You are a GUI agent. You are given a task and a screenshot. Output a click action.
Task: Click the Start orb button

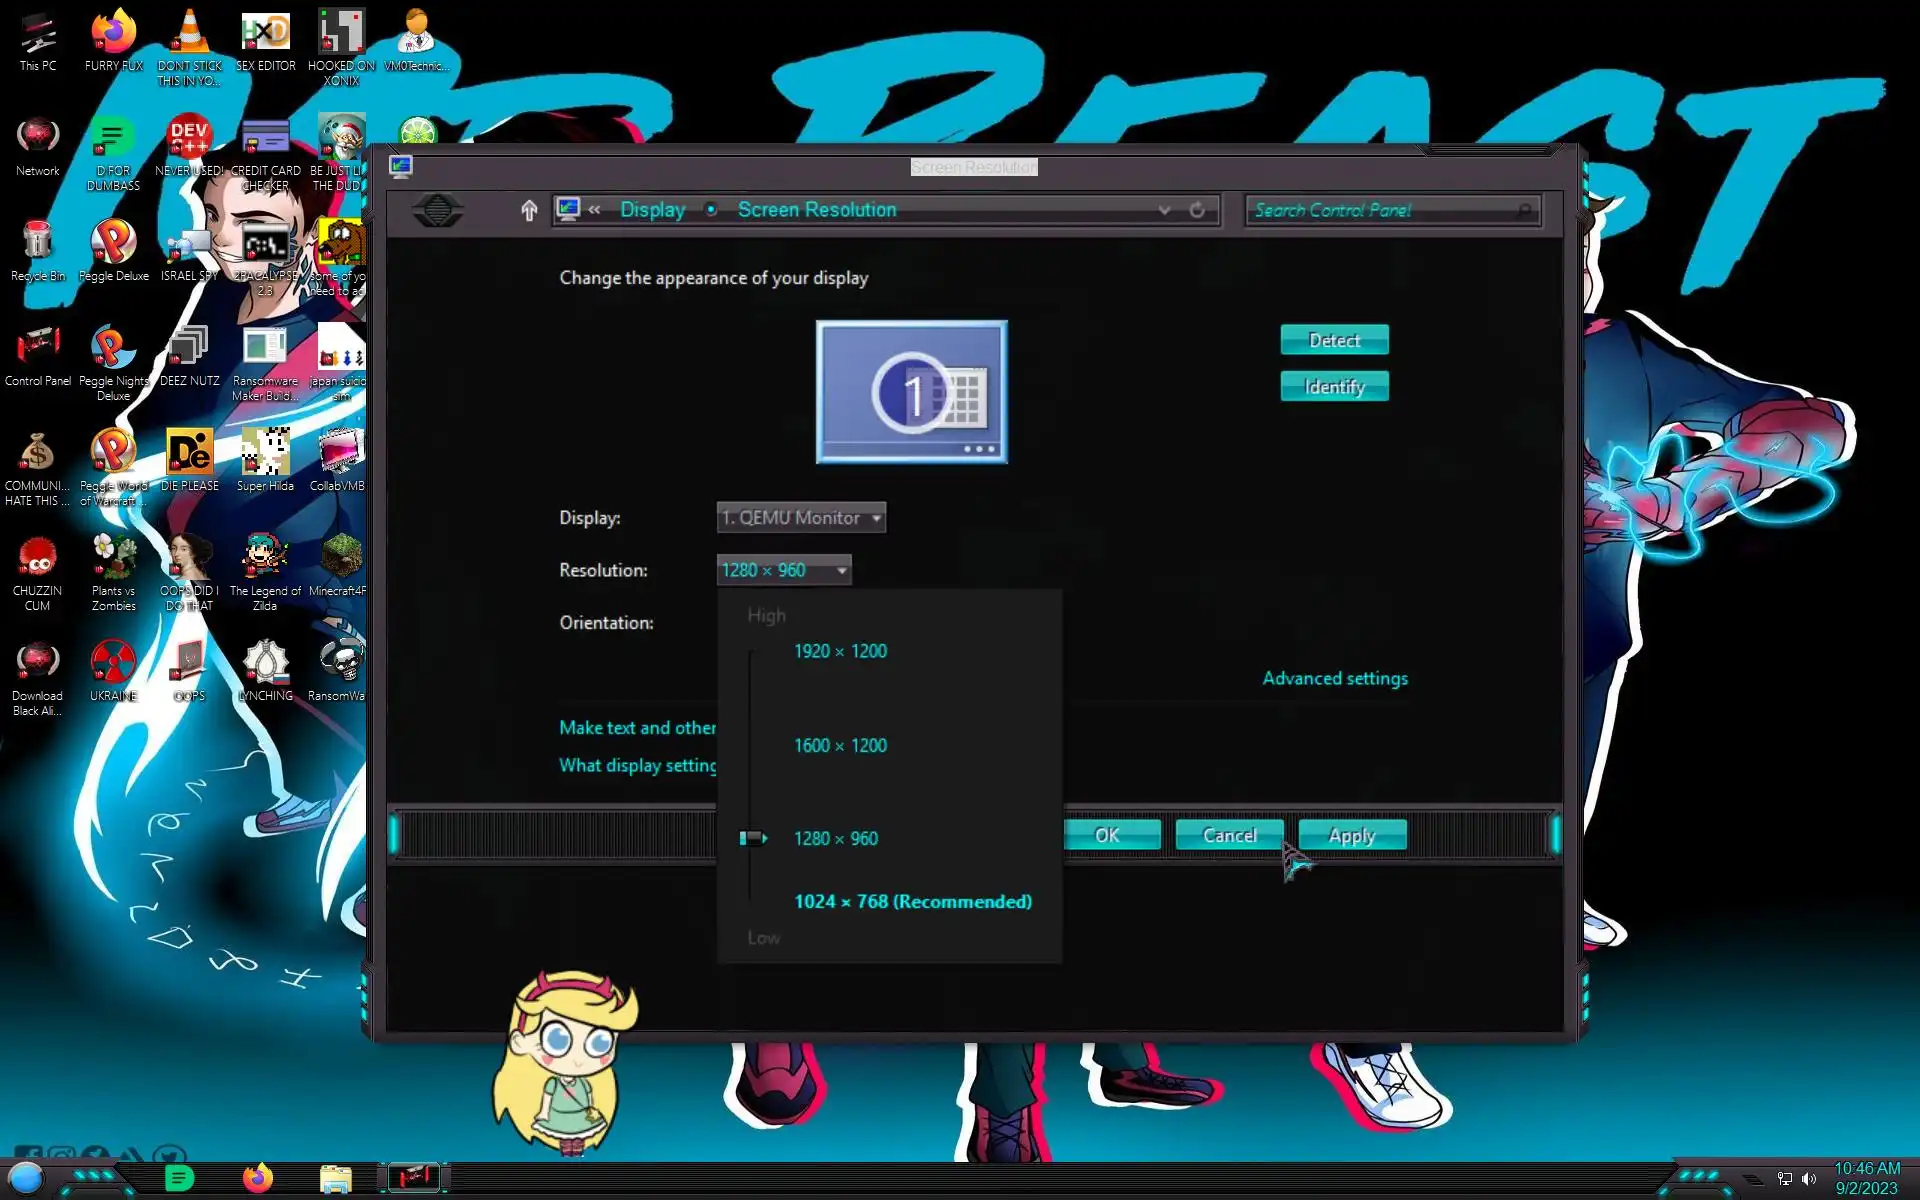26,1178
